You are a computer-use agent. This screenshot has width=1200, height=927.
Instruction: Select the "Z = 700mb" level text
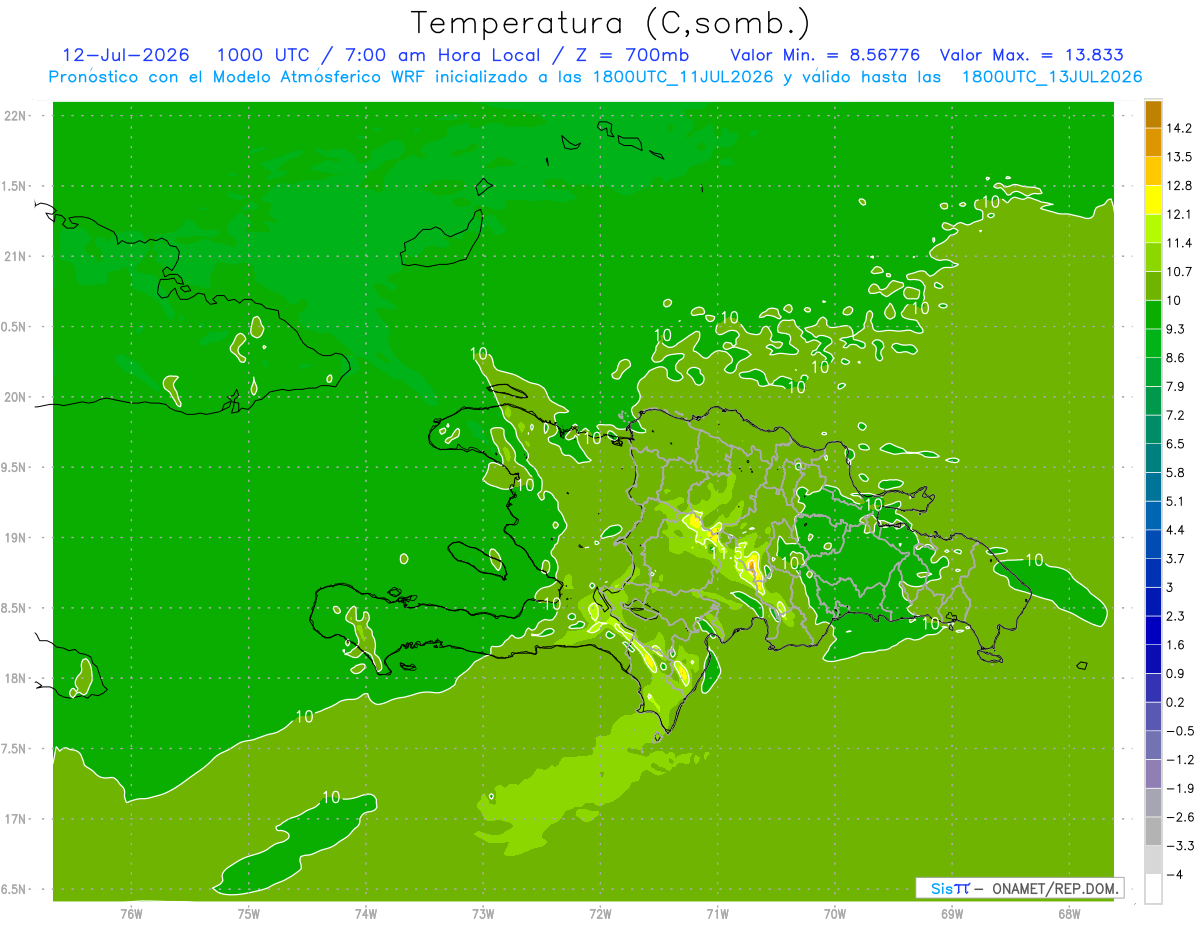pos(634,55)
